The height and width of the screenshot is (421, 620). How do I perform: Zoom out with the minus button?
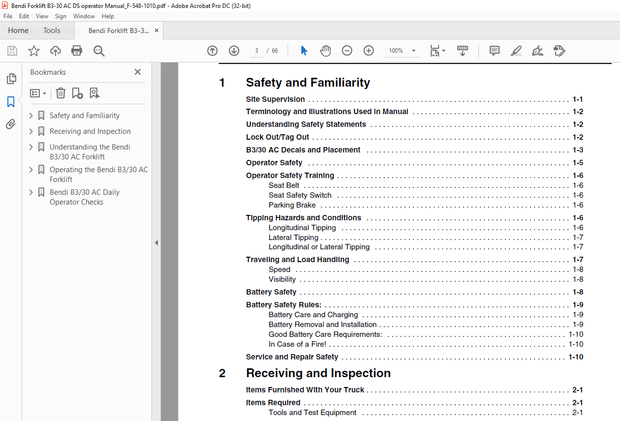click(347, 51)
